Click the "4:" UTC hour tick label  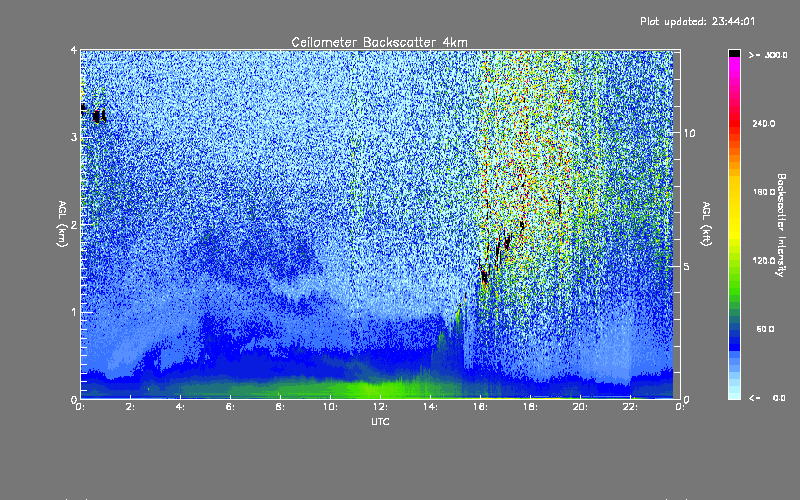(x=181, y=407)
